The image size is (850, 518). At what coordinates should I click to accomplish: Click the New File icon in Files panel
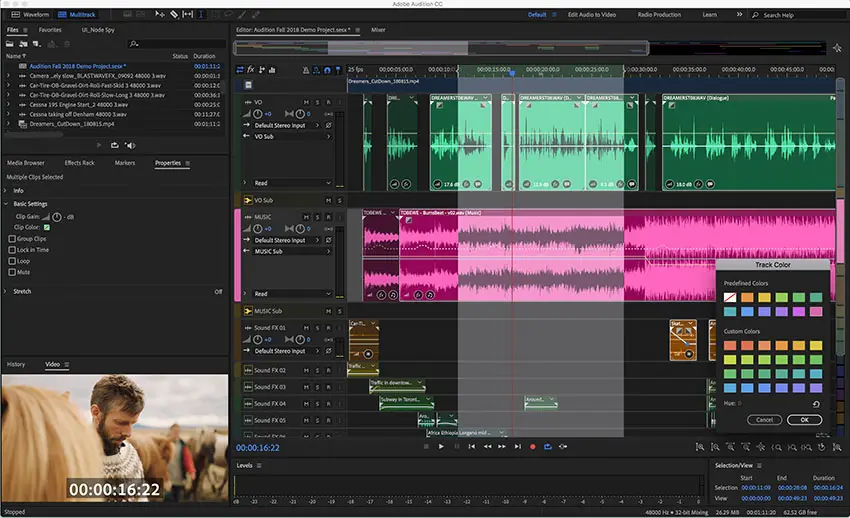tap(37, 44)
